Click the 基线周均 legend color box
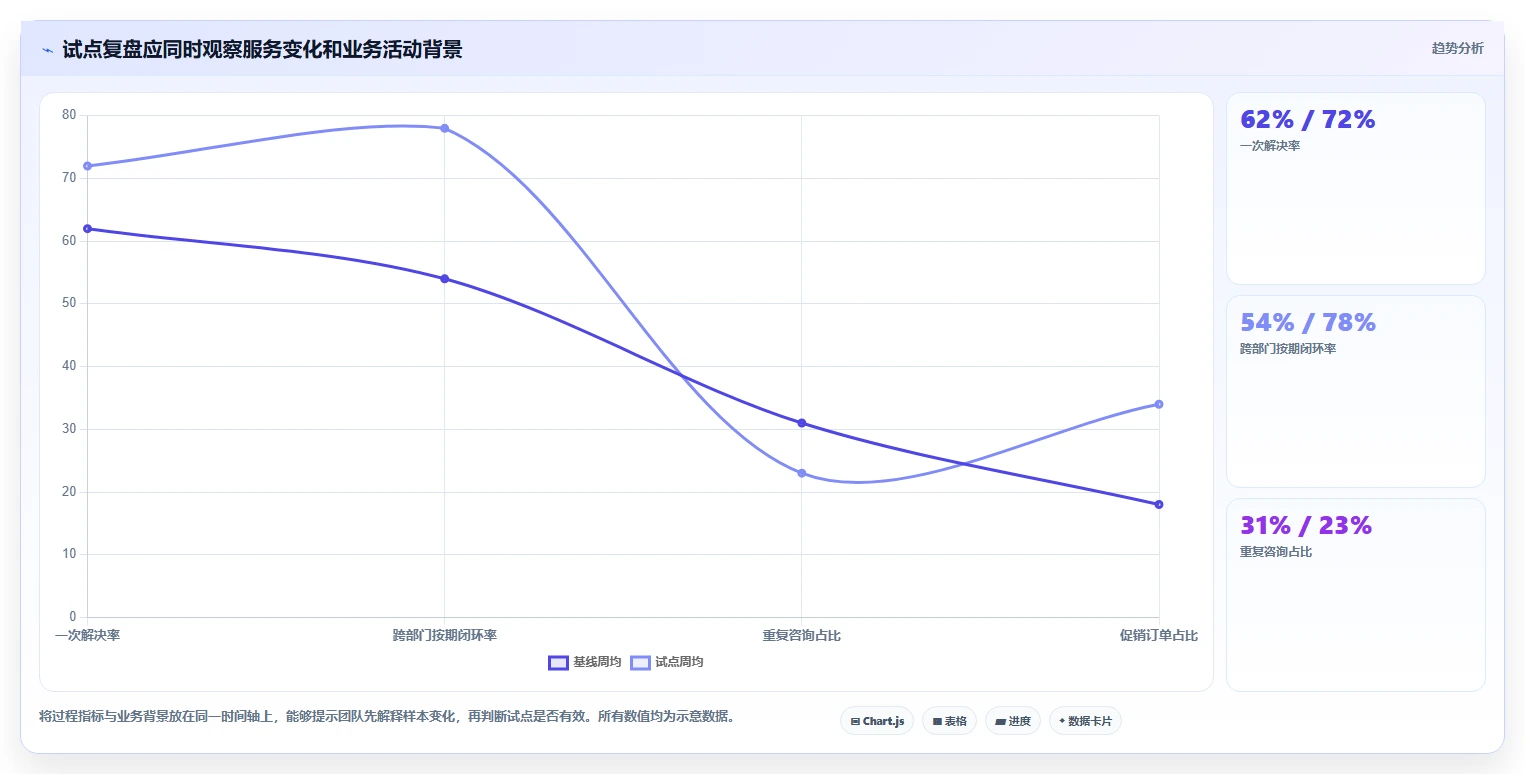 point(558,662)
